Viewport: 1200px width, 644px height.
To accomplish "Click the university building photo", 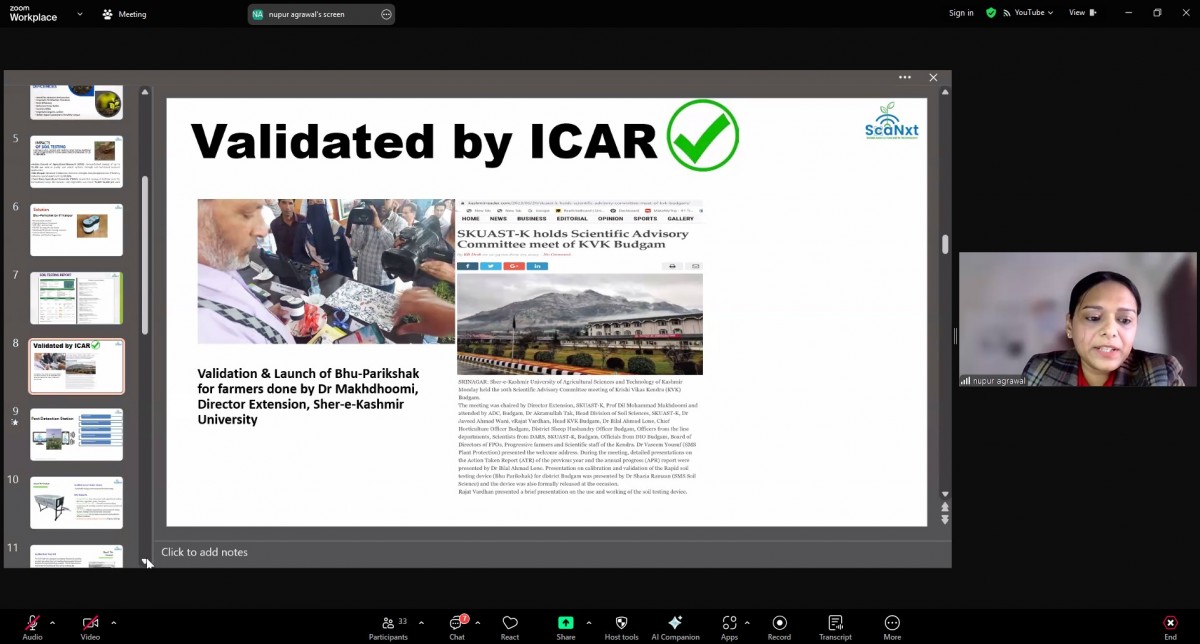I will pos(580,324).
